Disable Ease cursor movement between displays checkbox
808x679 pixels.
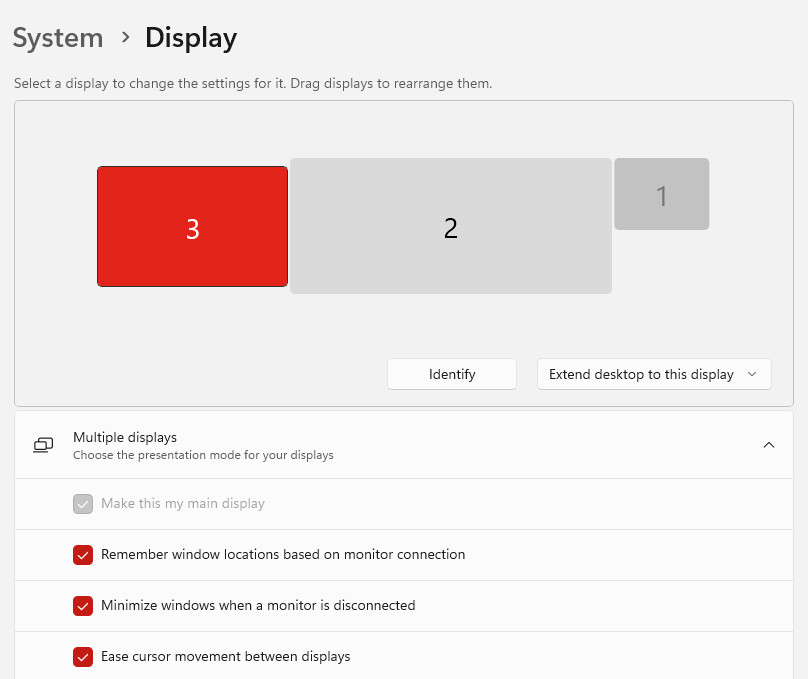click(83, 657)
